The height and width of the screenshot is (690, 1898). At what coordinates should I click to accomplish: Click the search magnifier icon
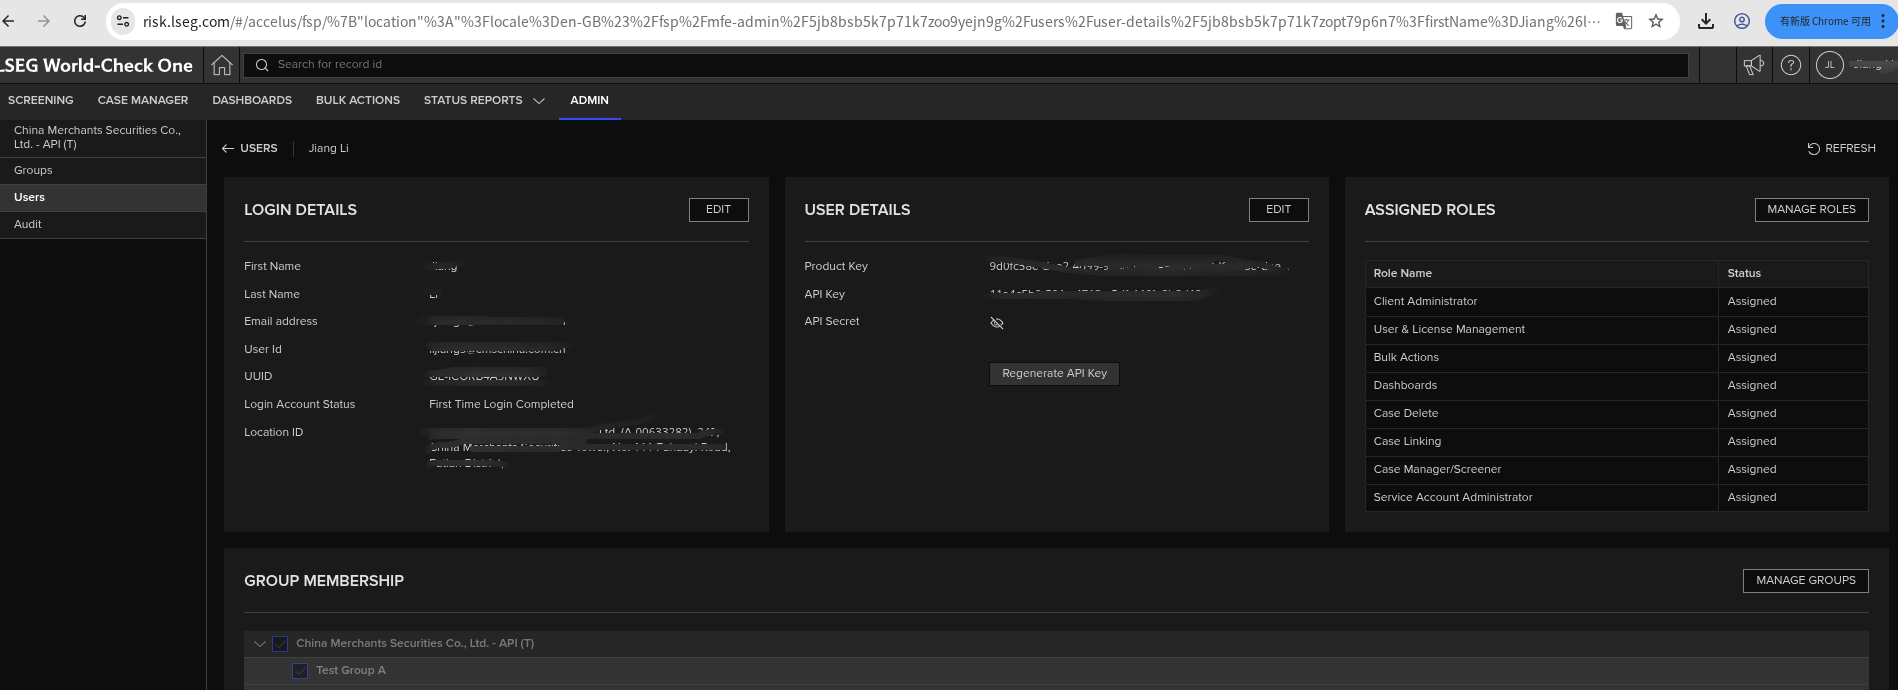click(x=262, y=65)
